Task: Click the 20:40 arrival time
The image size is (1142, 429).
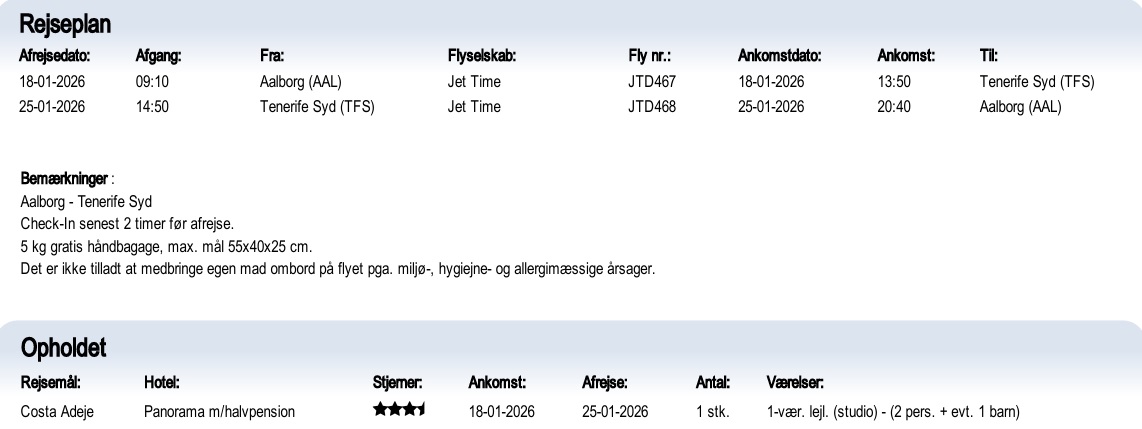Action: 894,107
